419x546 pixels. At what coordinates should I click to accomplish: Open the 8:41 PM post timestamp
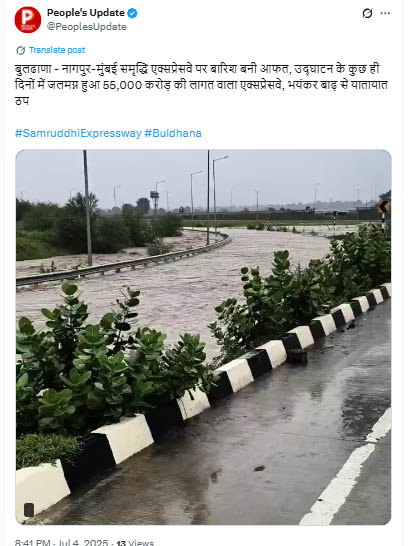pyautogui.click(x=61, y=543)
